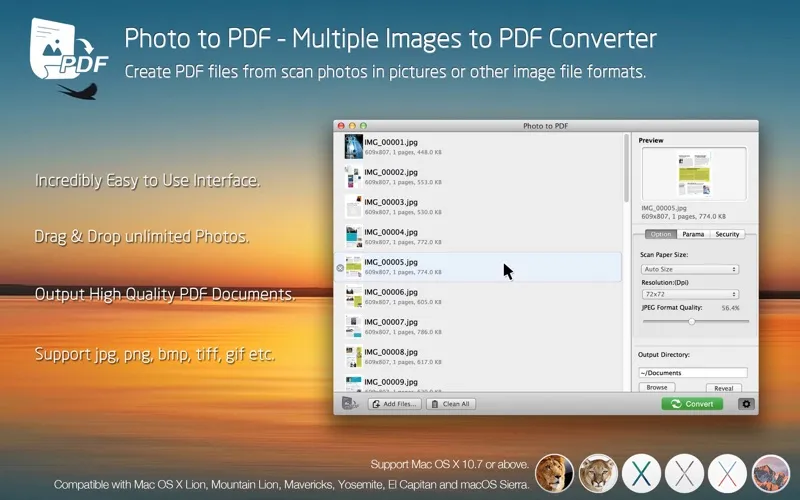The height and width of the screenshot is (500, 800).
Task: Select the IMG_00007.jpg thumbnail
Action: point(354,327)
